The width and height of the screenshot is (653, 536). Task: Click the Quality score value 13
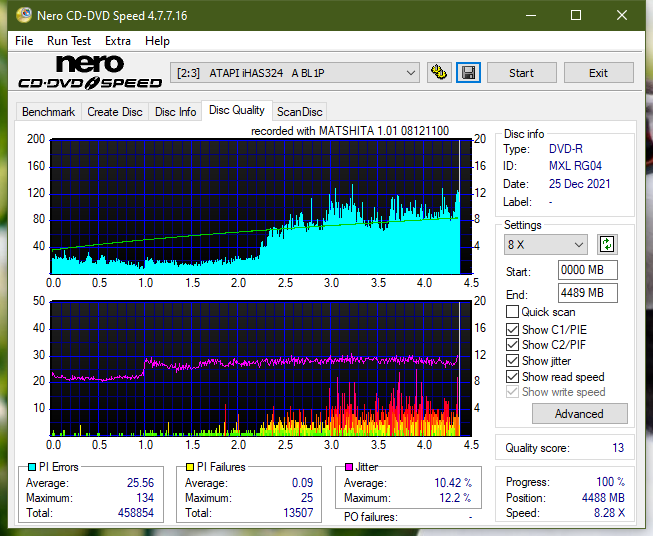618,448
